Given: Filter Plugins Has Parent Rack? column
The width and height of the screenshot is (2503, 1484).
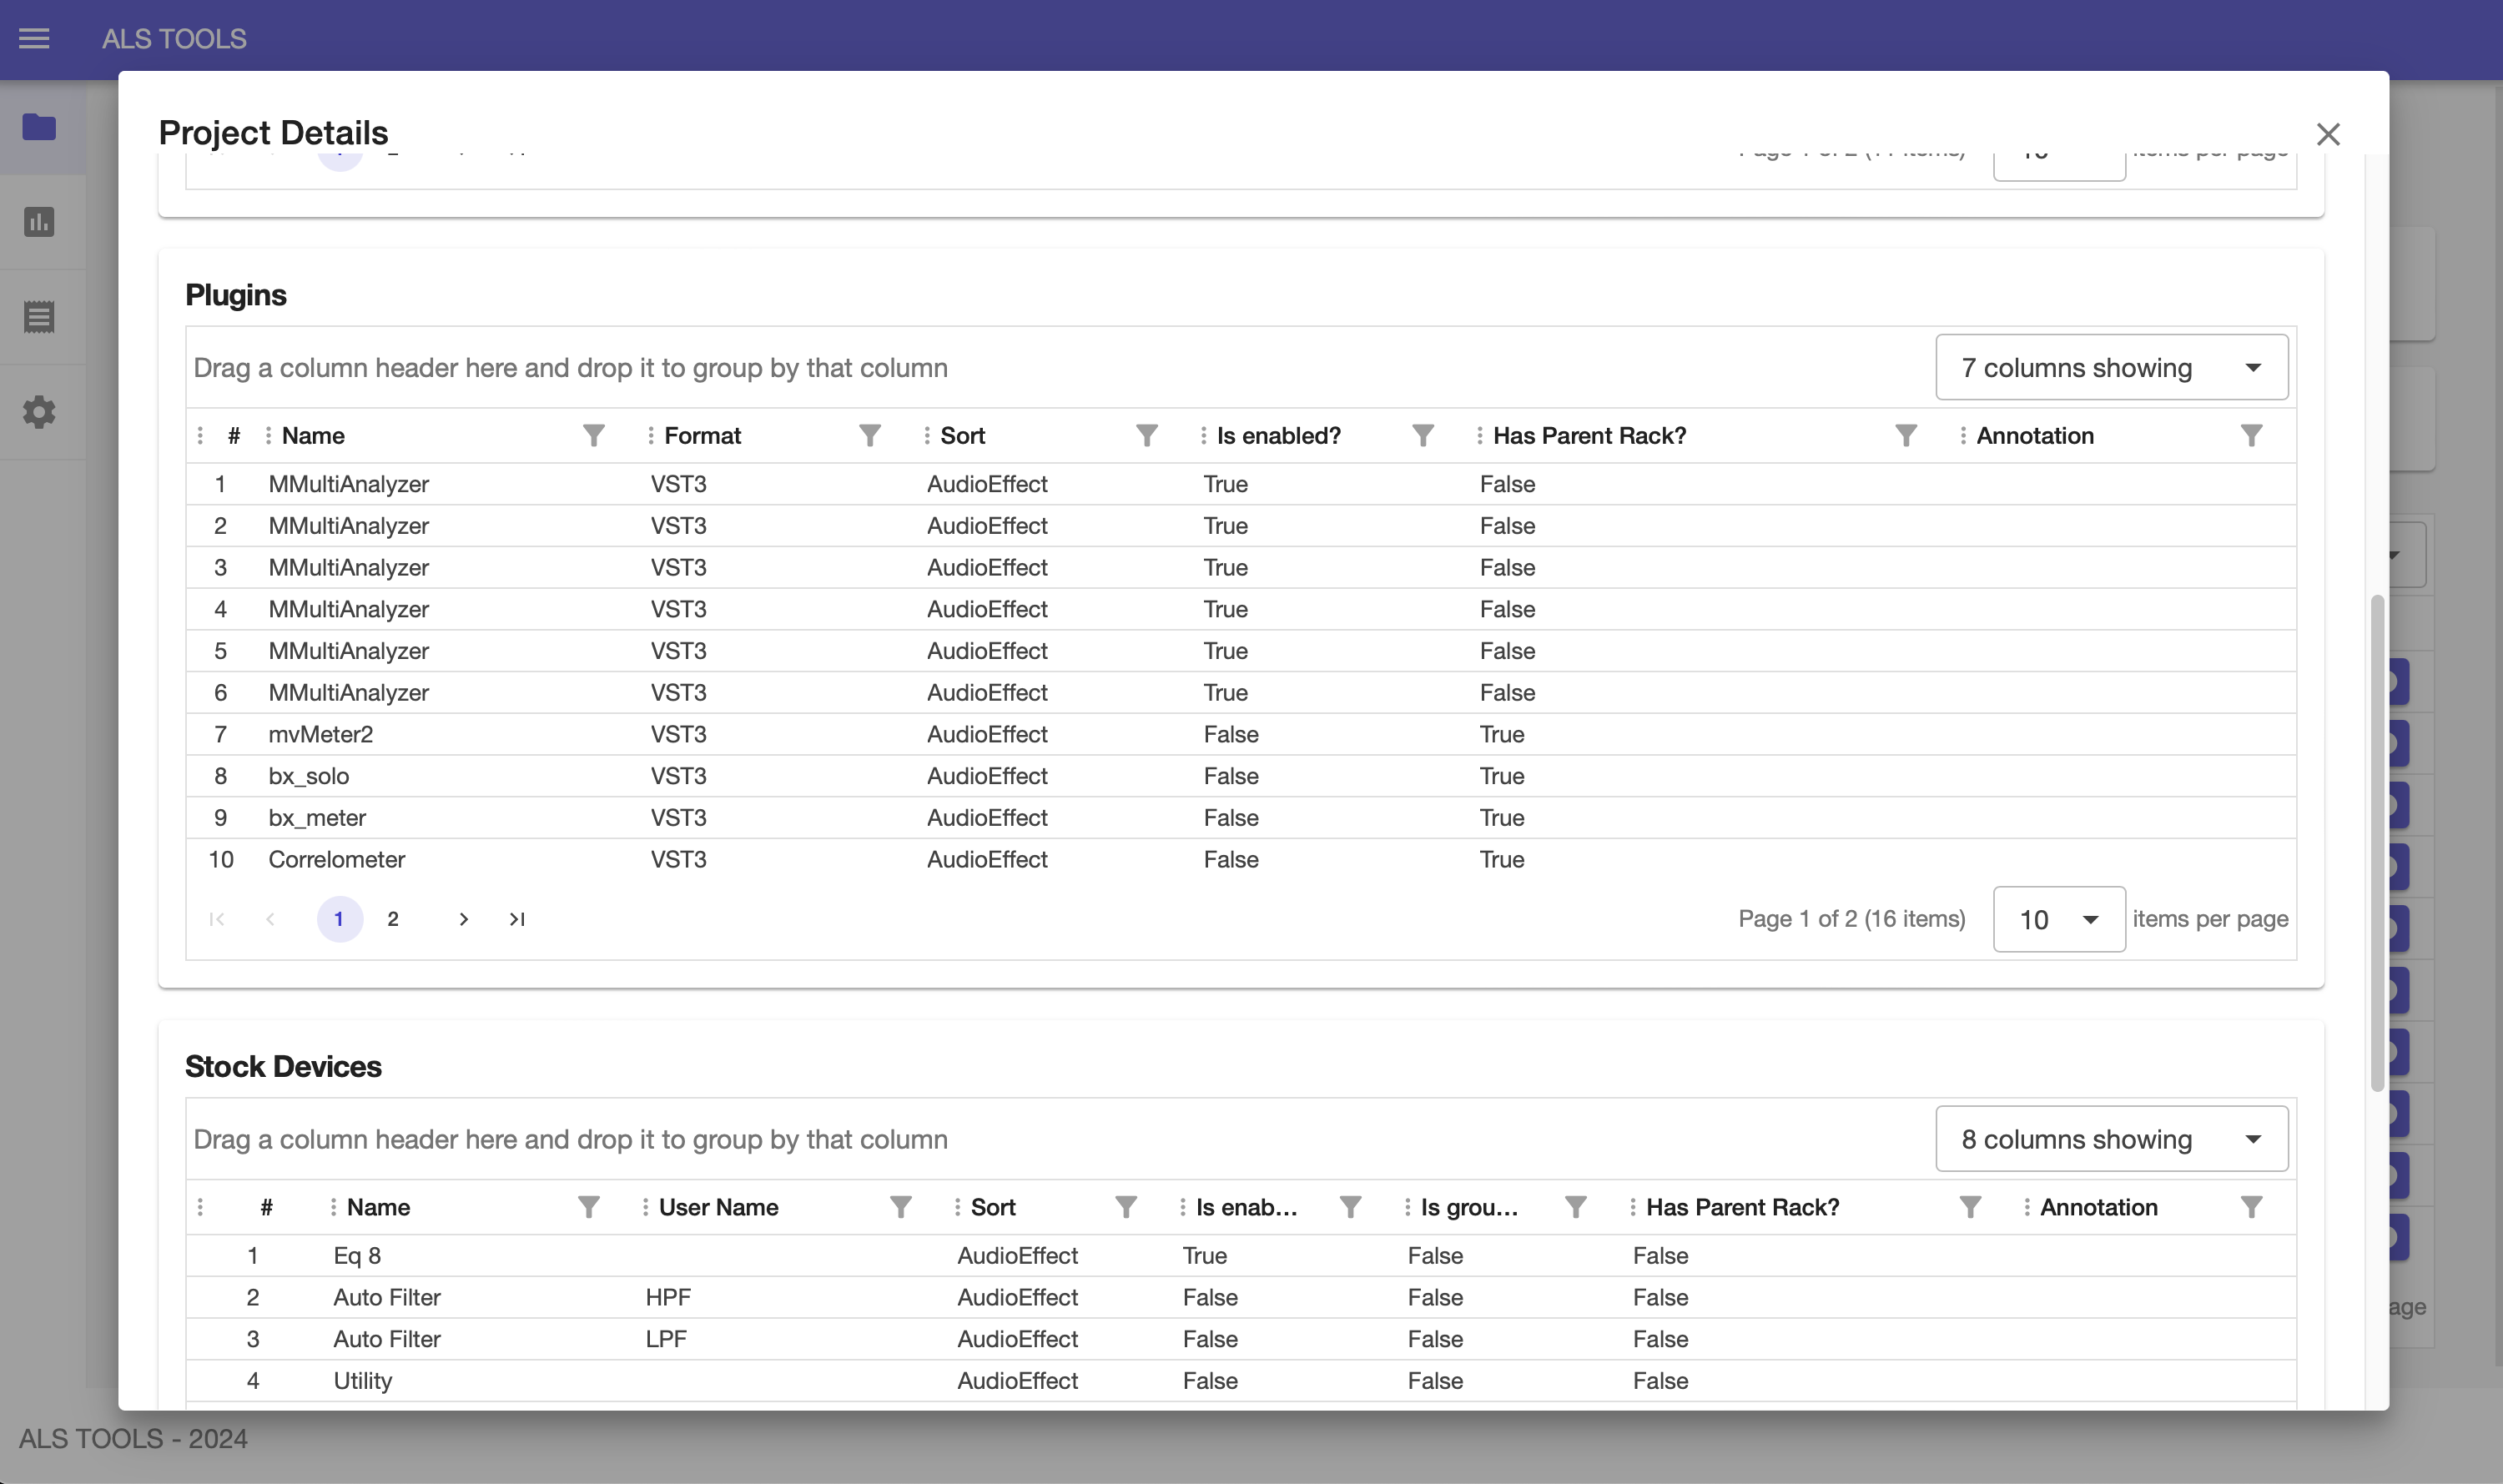Looking at the screenshot, I should coord(1906,436).
